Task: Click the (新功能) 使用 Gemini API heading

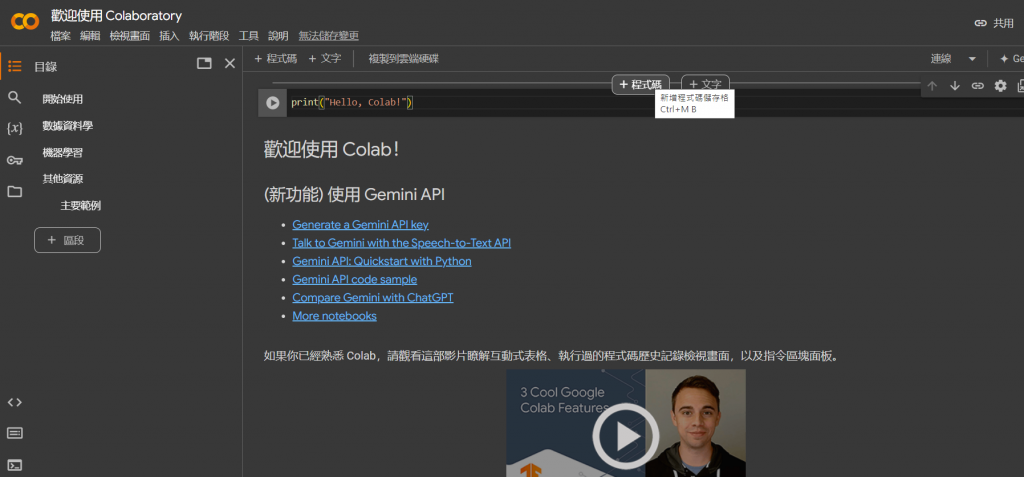Action: tap(355, 194)
